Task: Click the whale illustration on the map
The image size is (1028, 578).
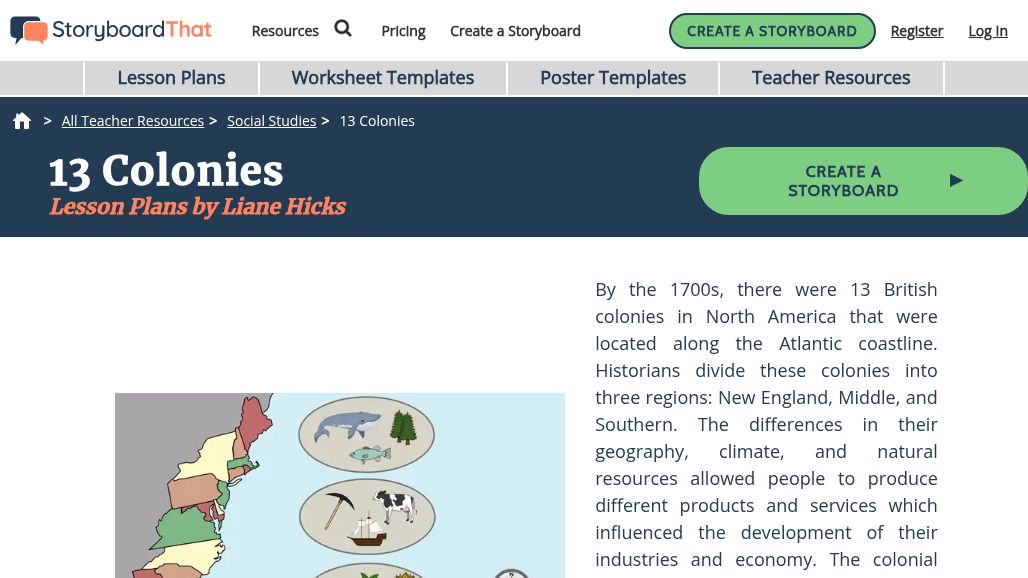Action: point(345,425)
